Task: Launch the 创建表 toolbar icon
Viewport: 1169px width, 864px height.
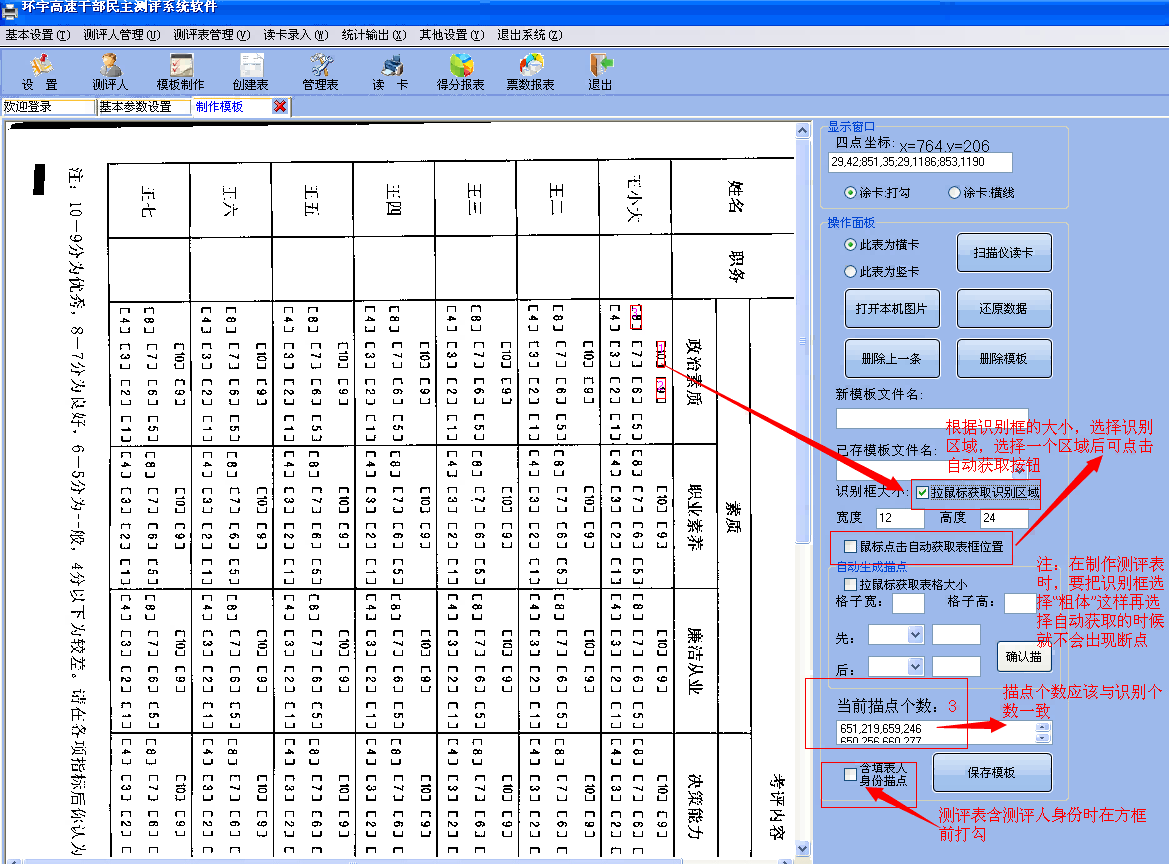Action: (250, 72)
